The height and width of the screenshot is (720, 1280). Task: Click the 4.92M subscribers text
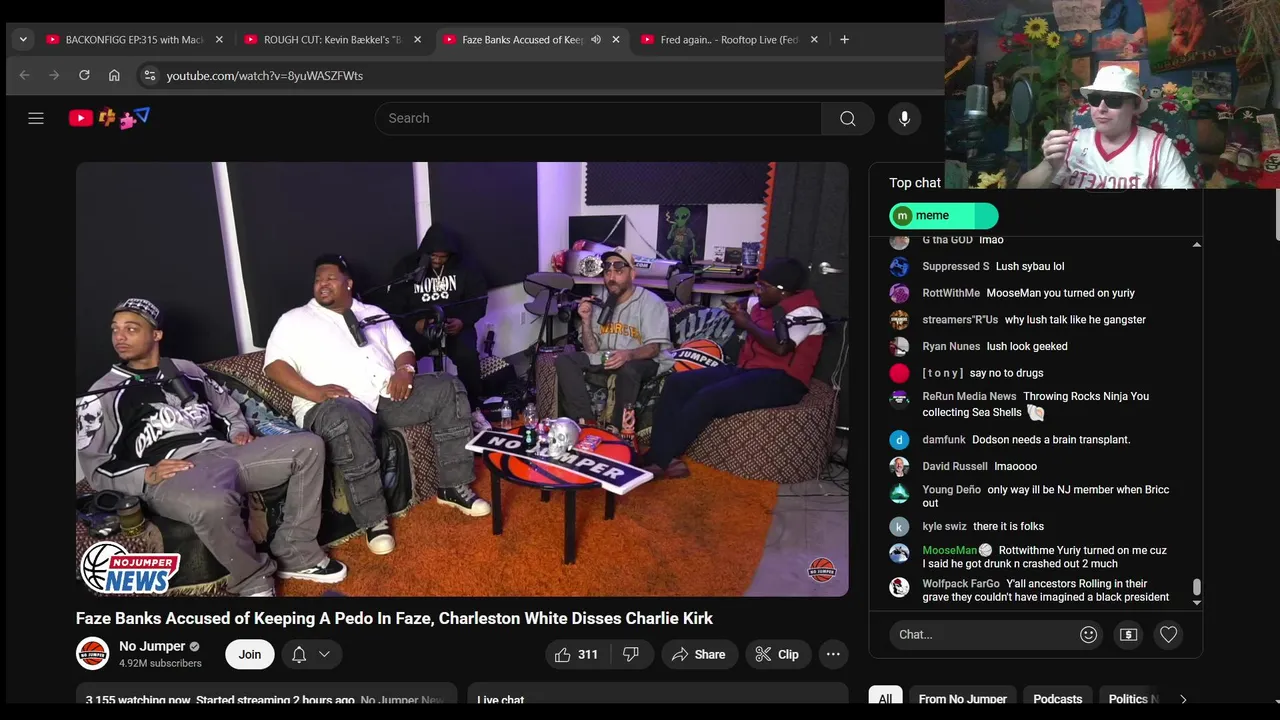(x=160, y=663)
